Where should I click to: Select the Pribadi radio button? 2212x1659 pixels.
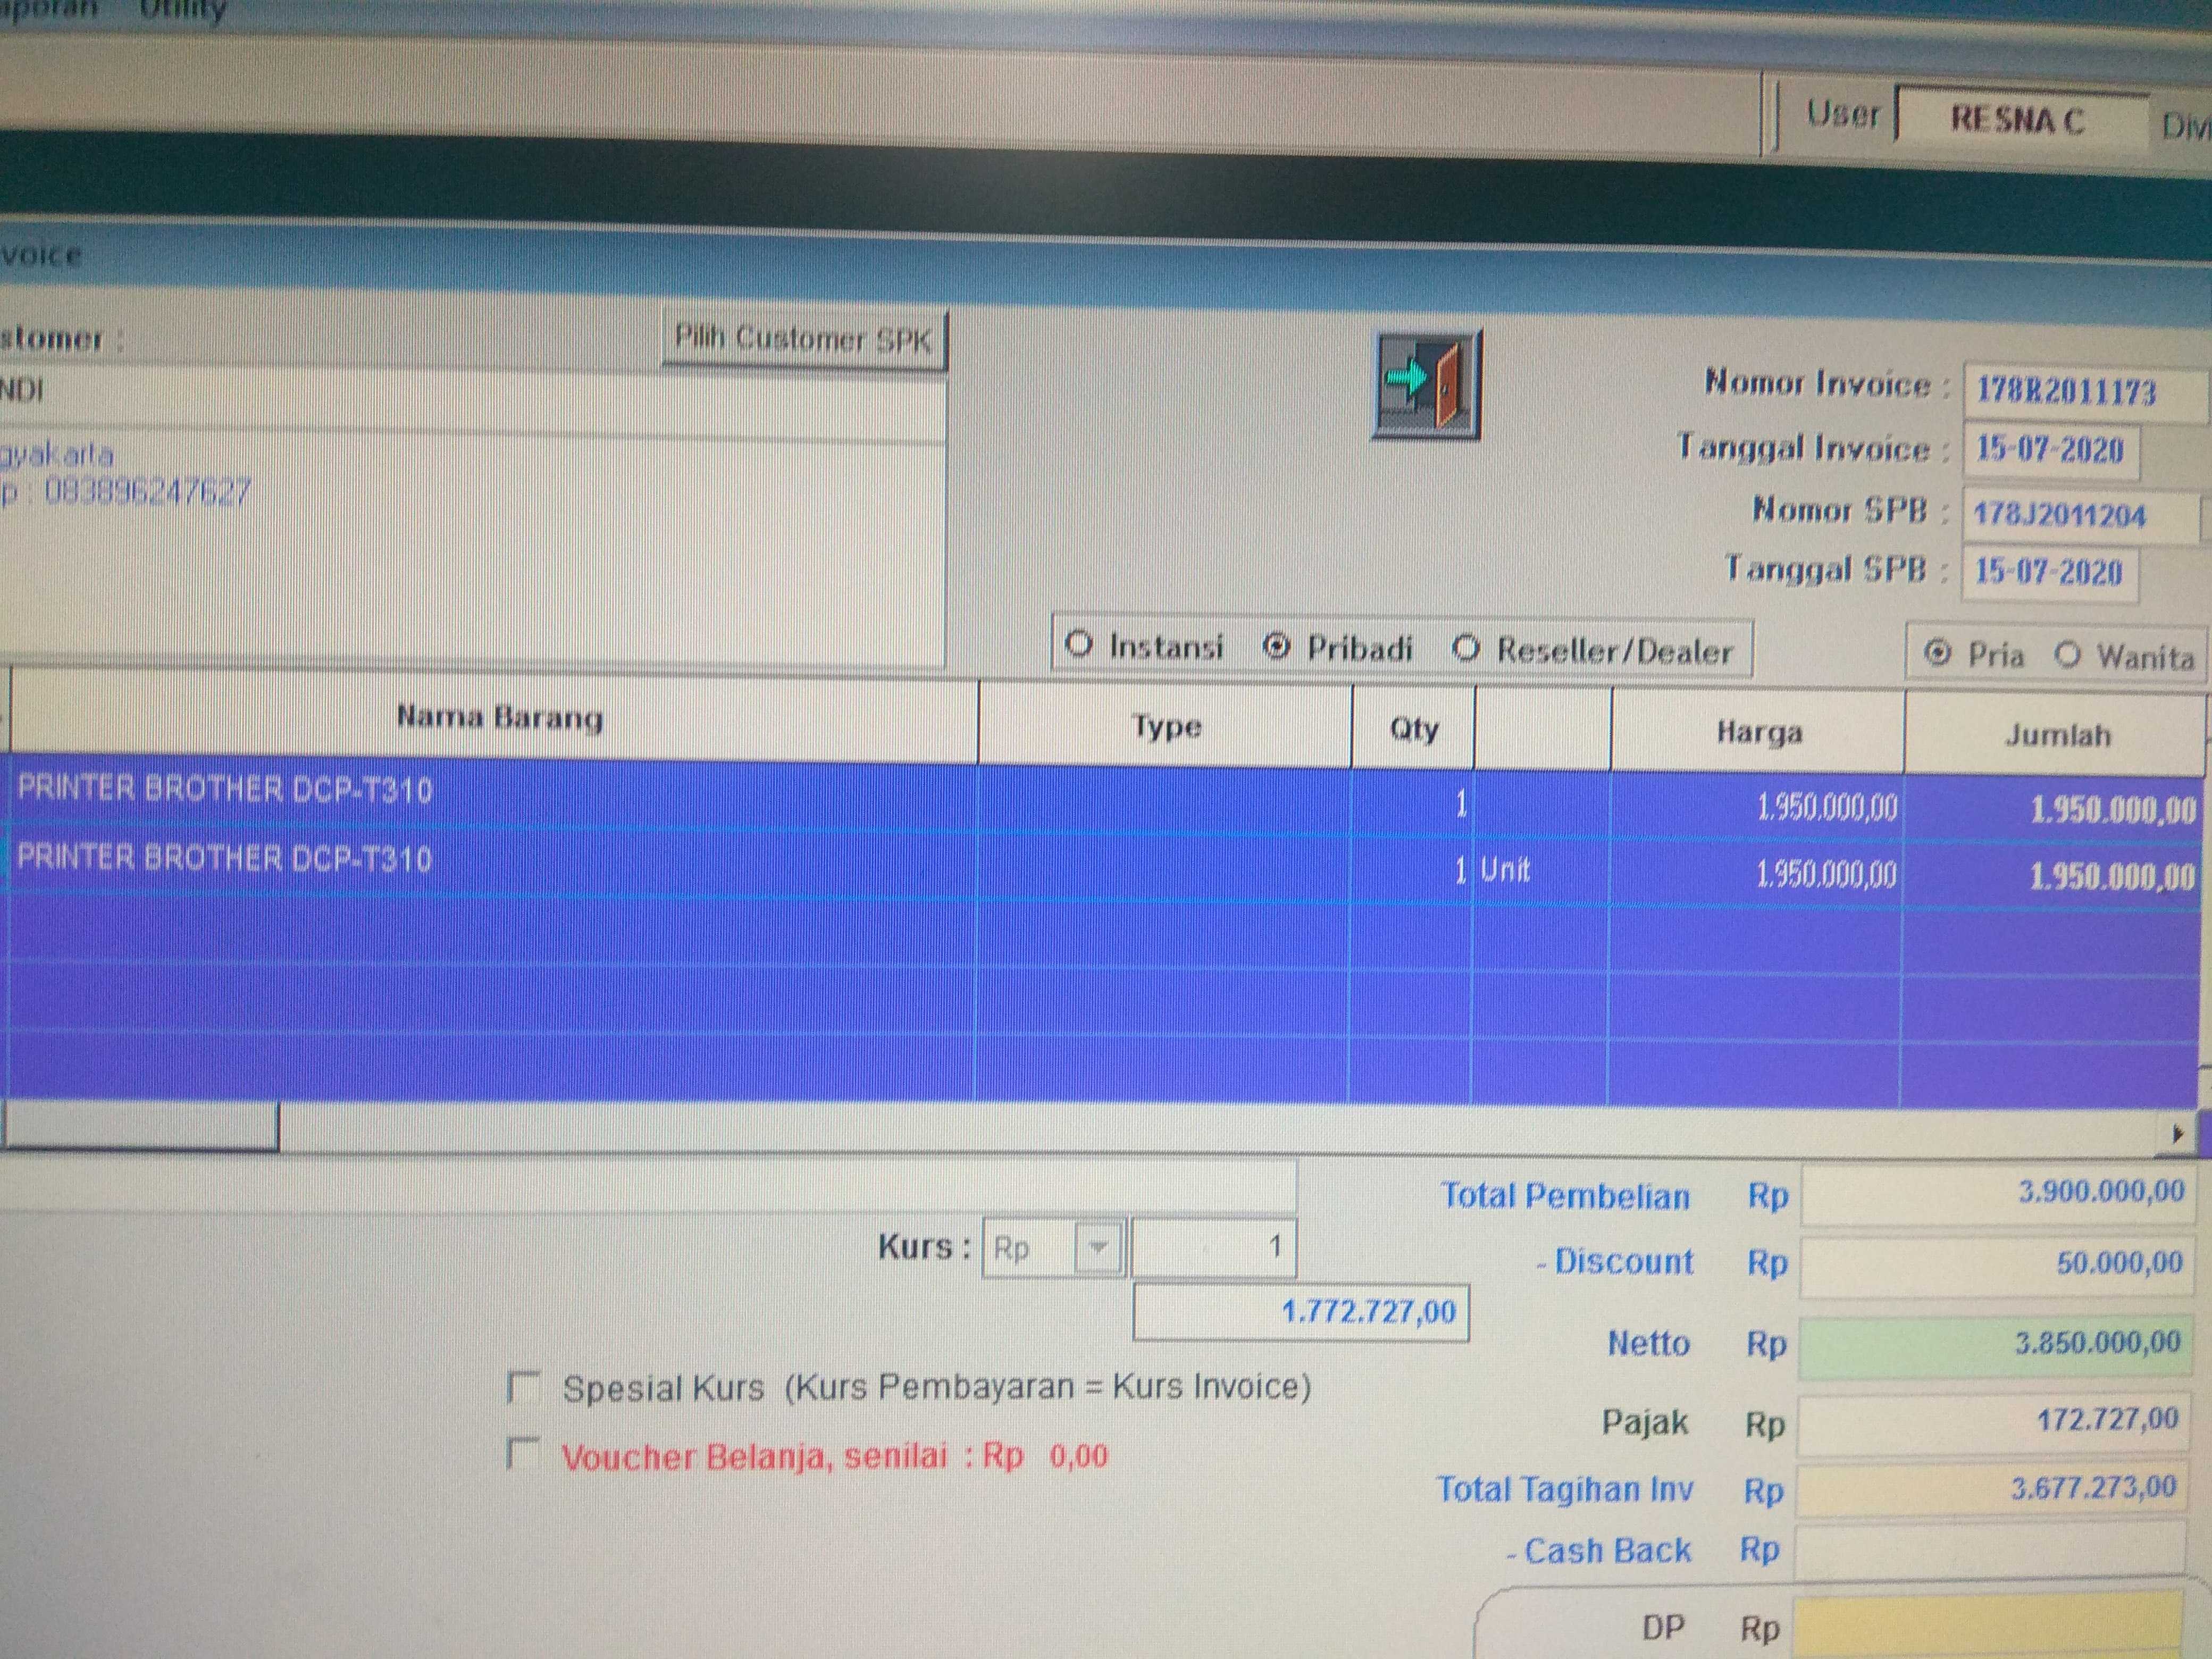coord(1276,647)
